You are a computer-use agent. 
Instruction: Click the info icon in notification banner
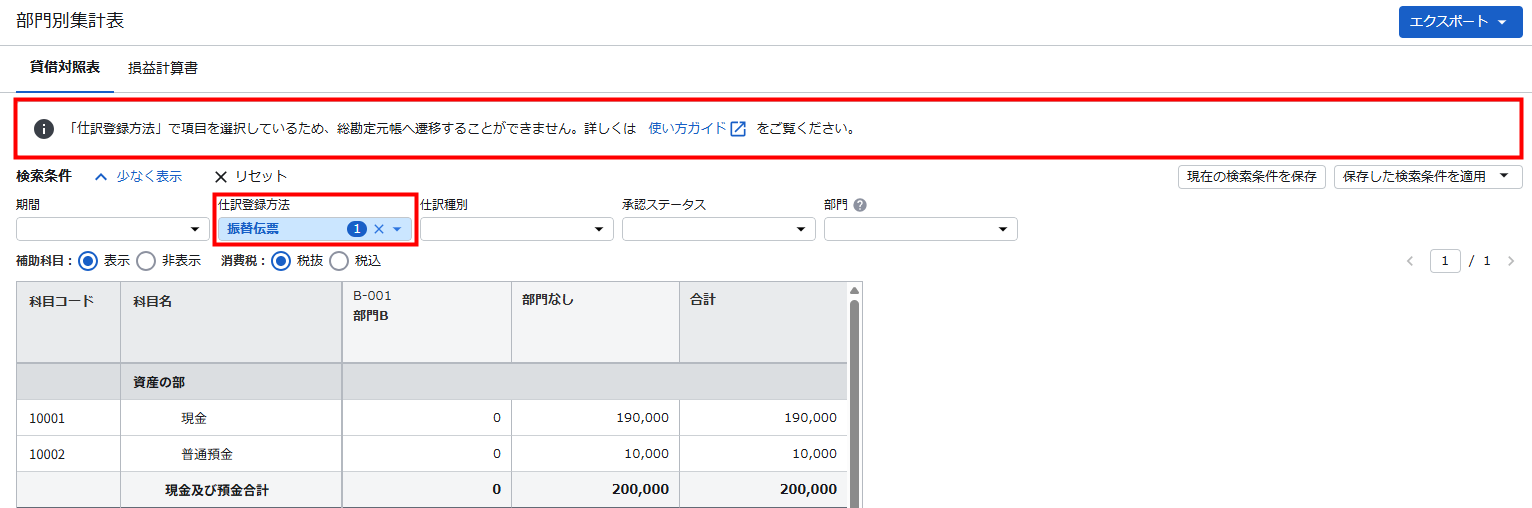[44, 129]
